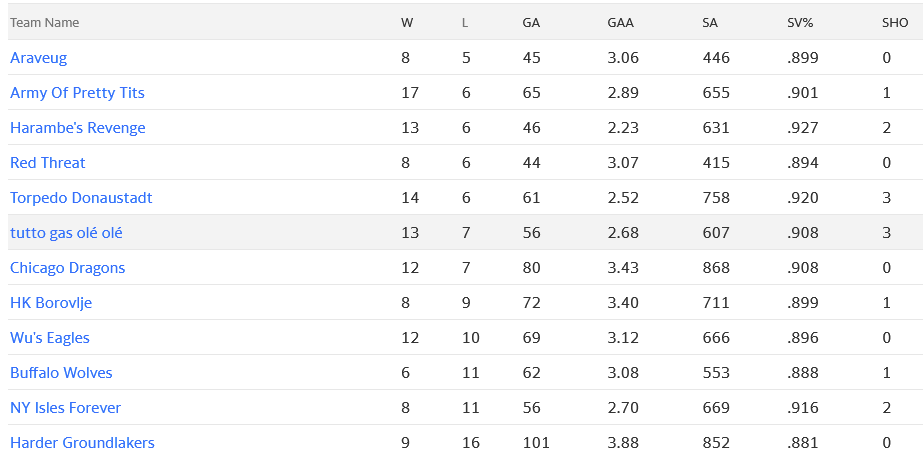Select the Torpedo Donaustadt link
Viewport: 923px width, 465px height.
[x=81, y=198]
